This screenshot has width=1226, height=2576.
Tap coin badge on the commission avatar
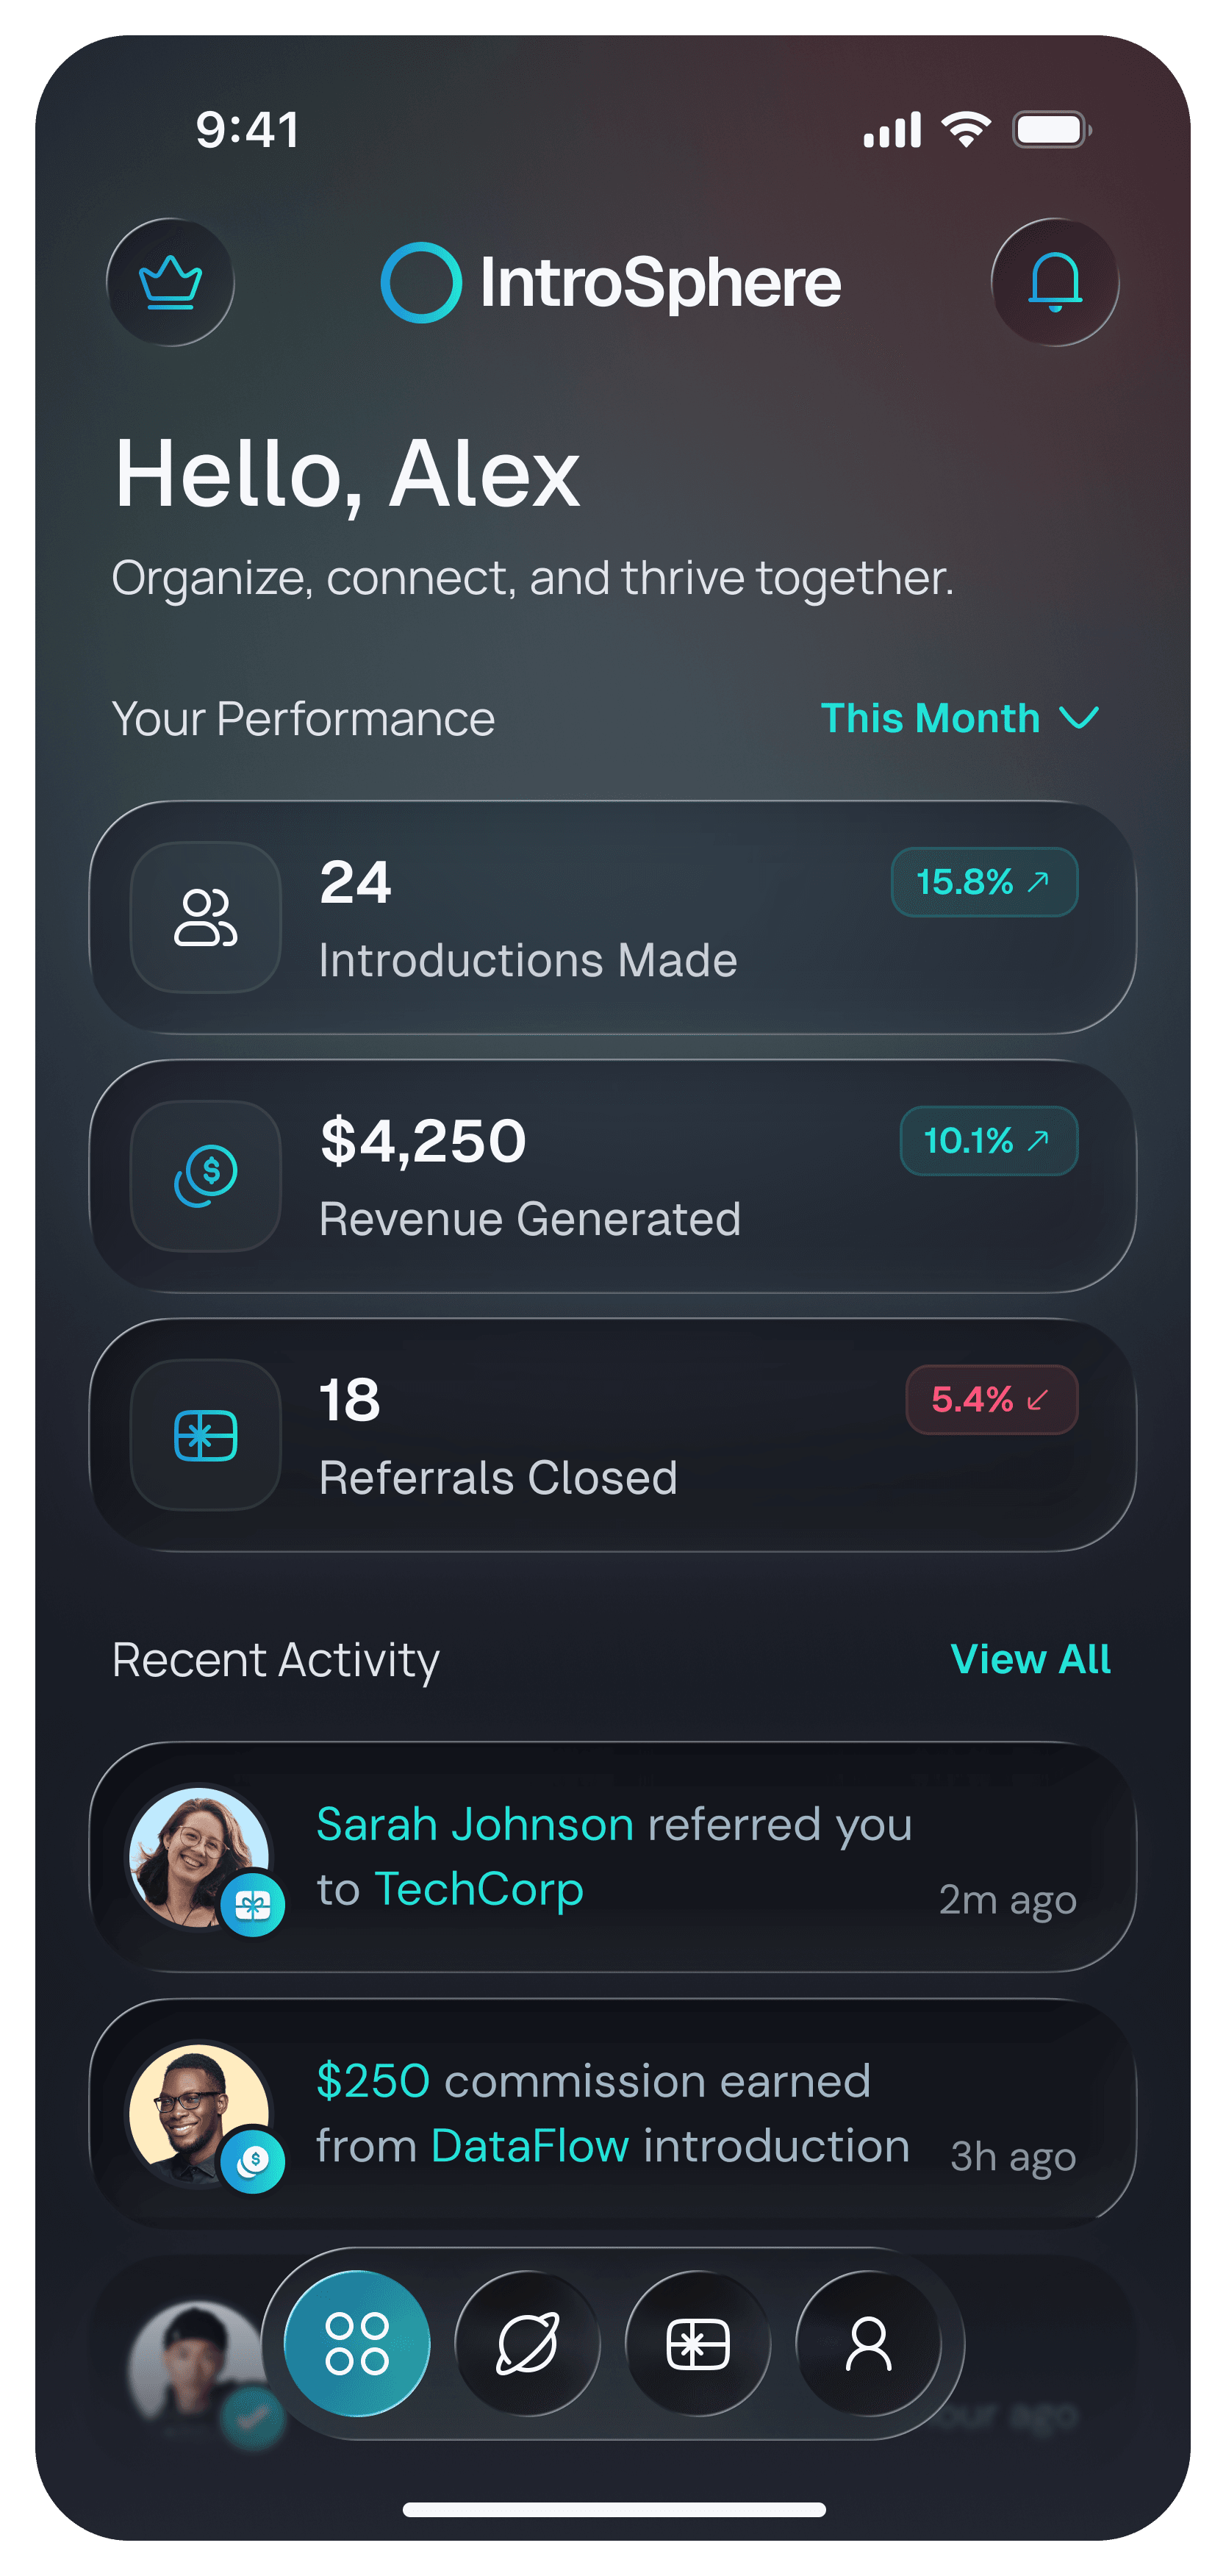253,2162
